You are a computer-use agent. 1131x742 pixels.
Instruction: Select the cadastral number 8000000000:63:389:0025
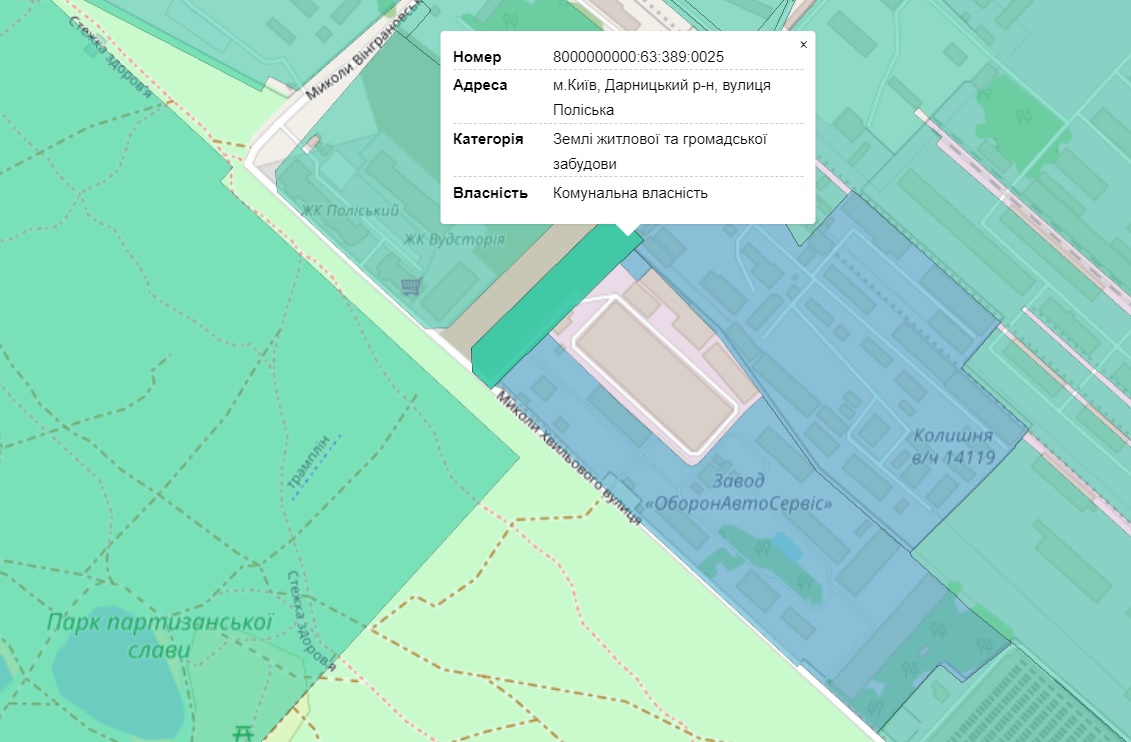click(638, 57)
